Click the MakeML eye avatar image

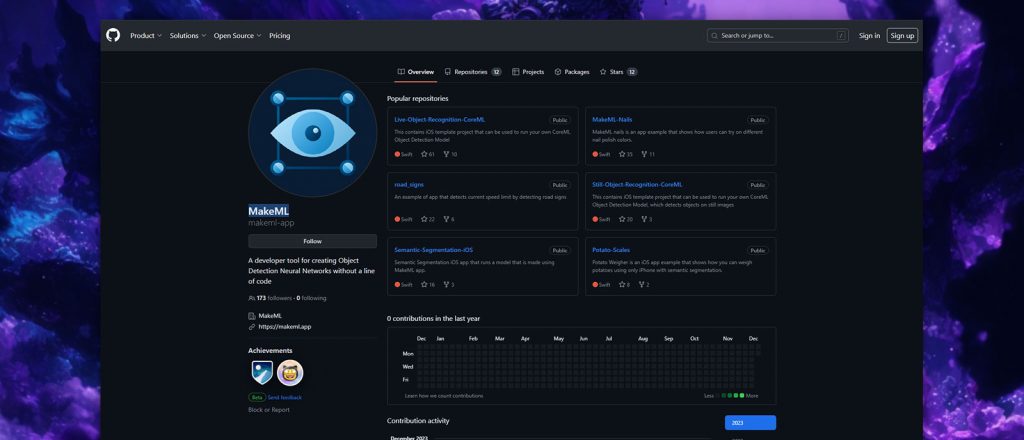pyautogui.click(x=313, y=133)
